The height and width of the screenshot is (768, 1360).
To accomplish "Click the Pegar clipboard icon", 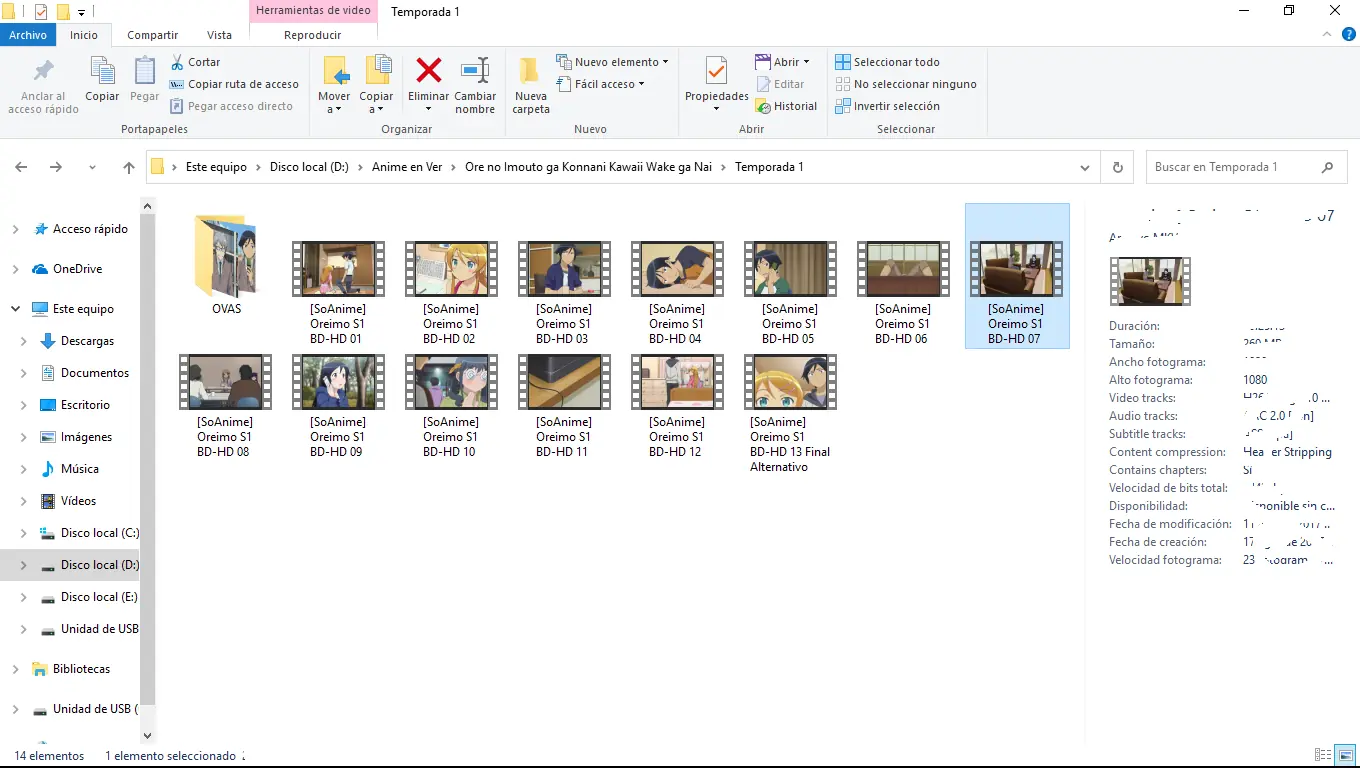I will [144, 79].
